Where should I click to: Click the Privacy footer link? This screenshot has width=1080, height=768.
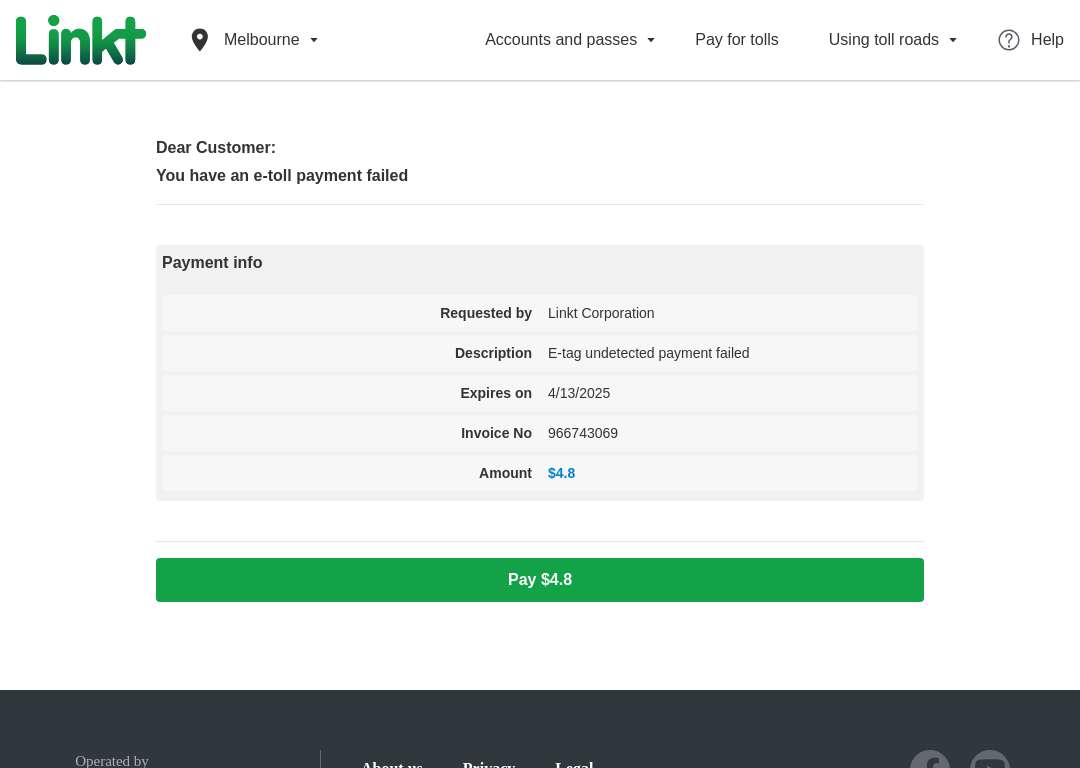[488, 764]
